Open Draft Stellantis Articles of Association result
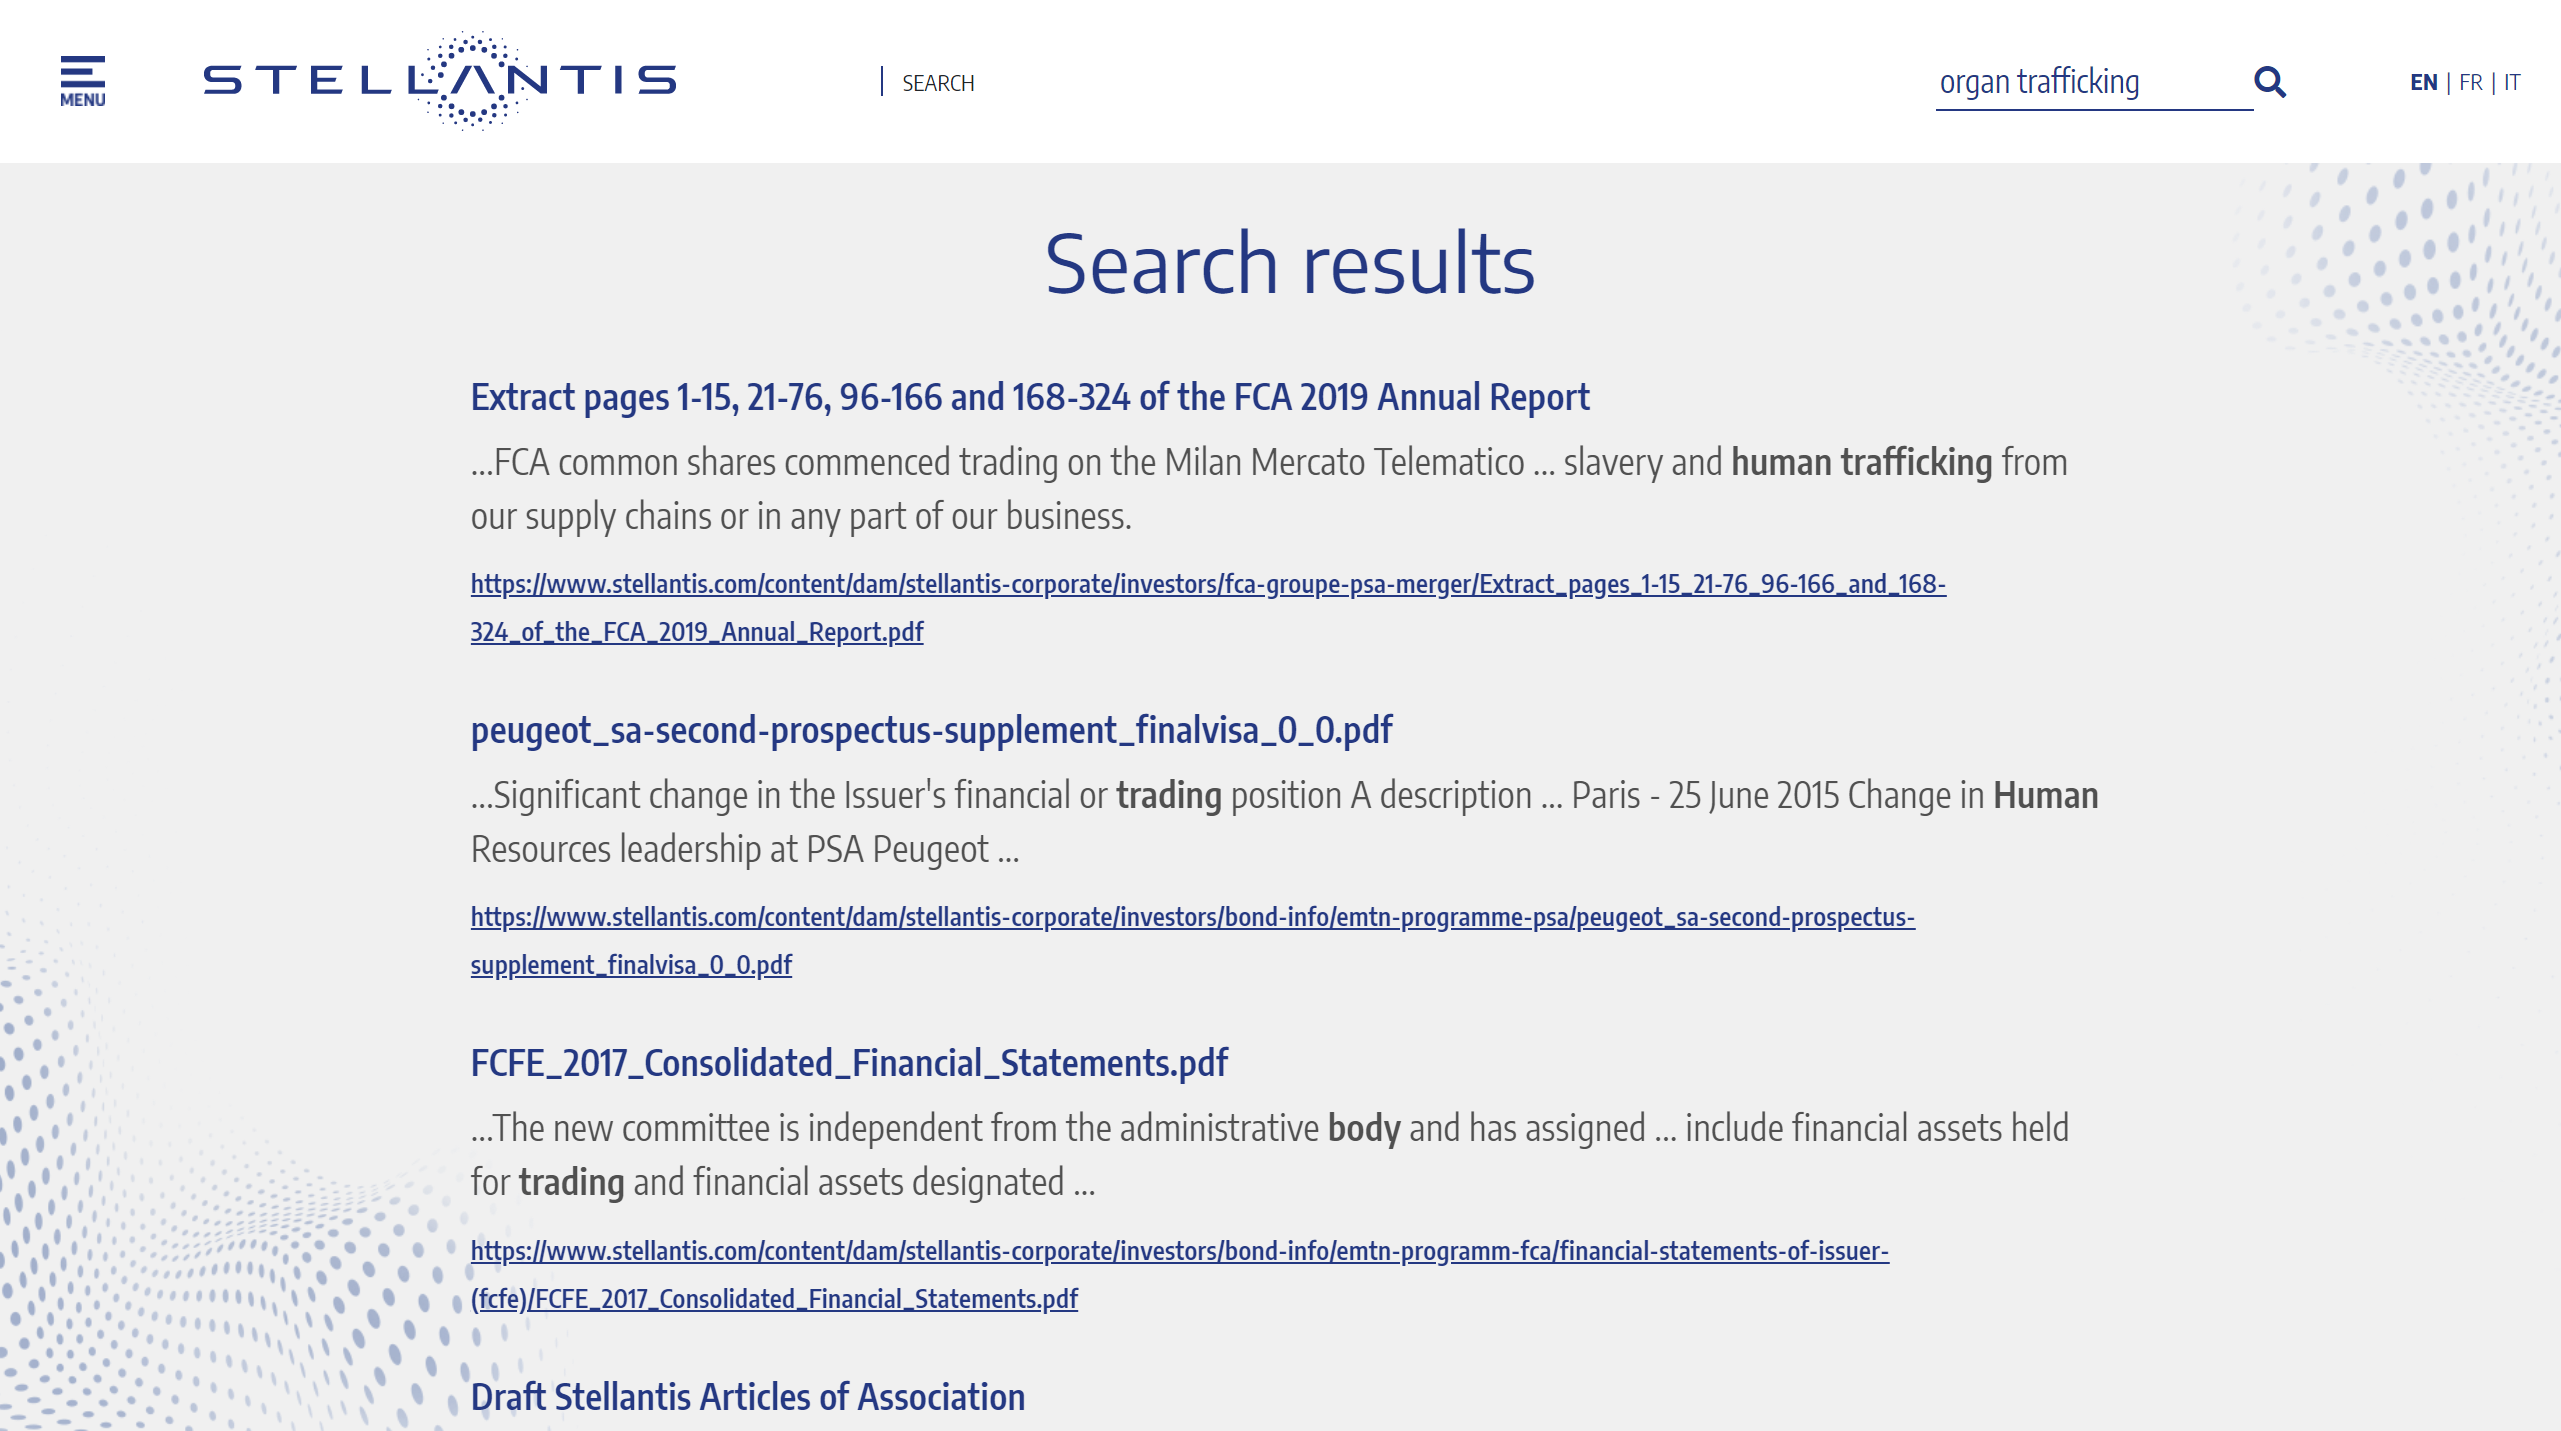This screenshot has width=2561, height=1431. click(x=747, y=1397)
